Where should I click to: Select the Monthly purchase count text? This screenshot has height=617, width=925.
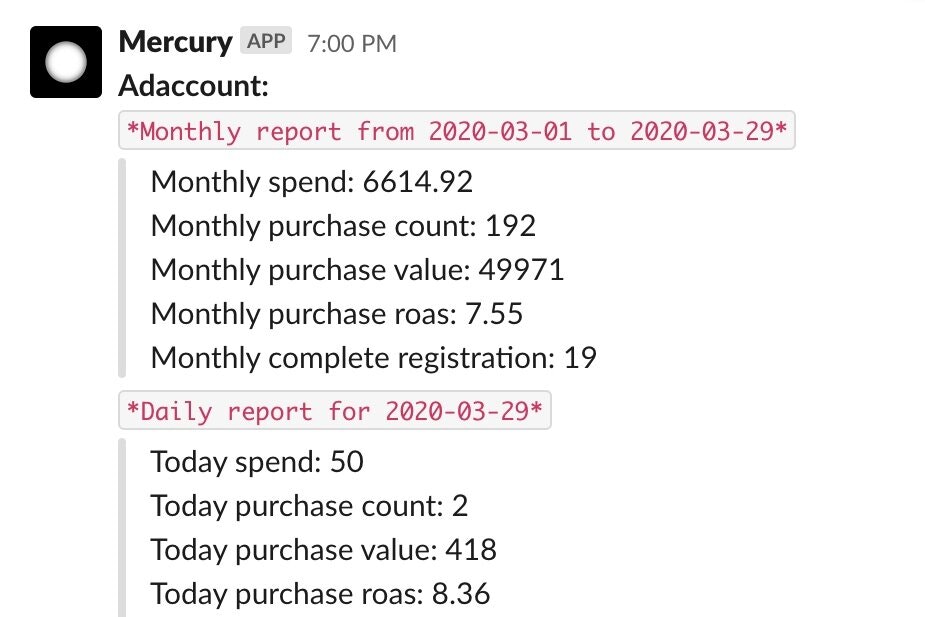click(x=342, y=226)
